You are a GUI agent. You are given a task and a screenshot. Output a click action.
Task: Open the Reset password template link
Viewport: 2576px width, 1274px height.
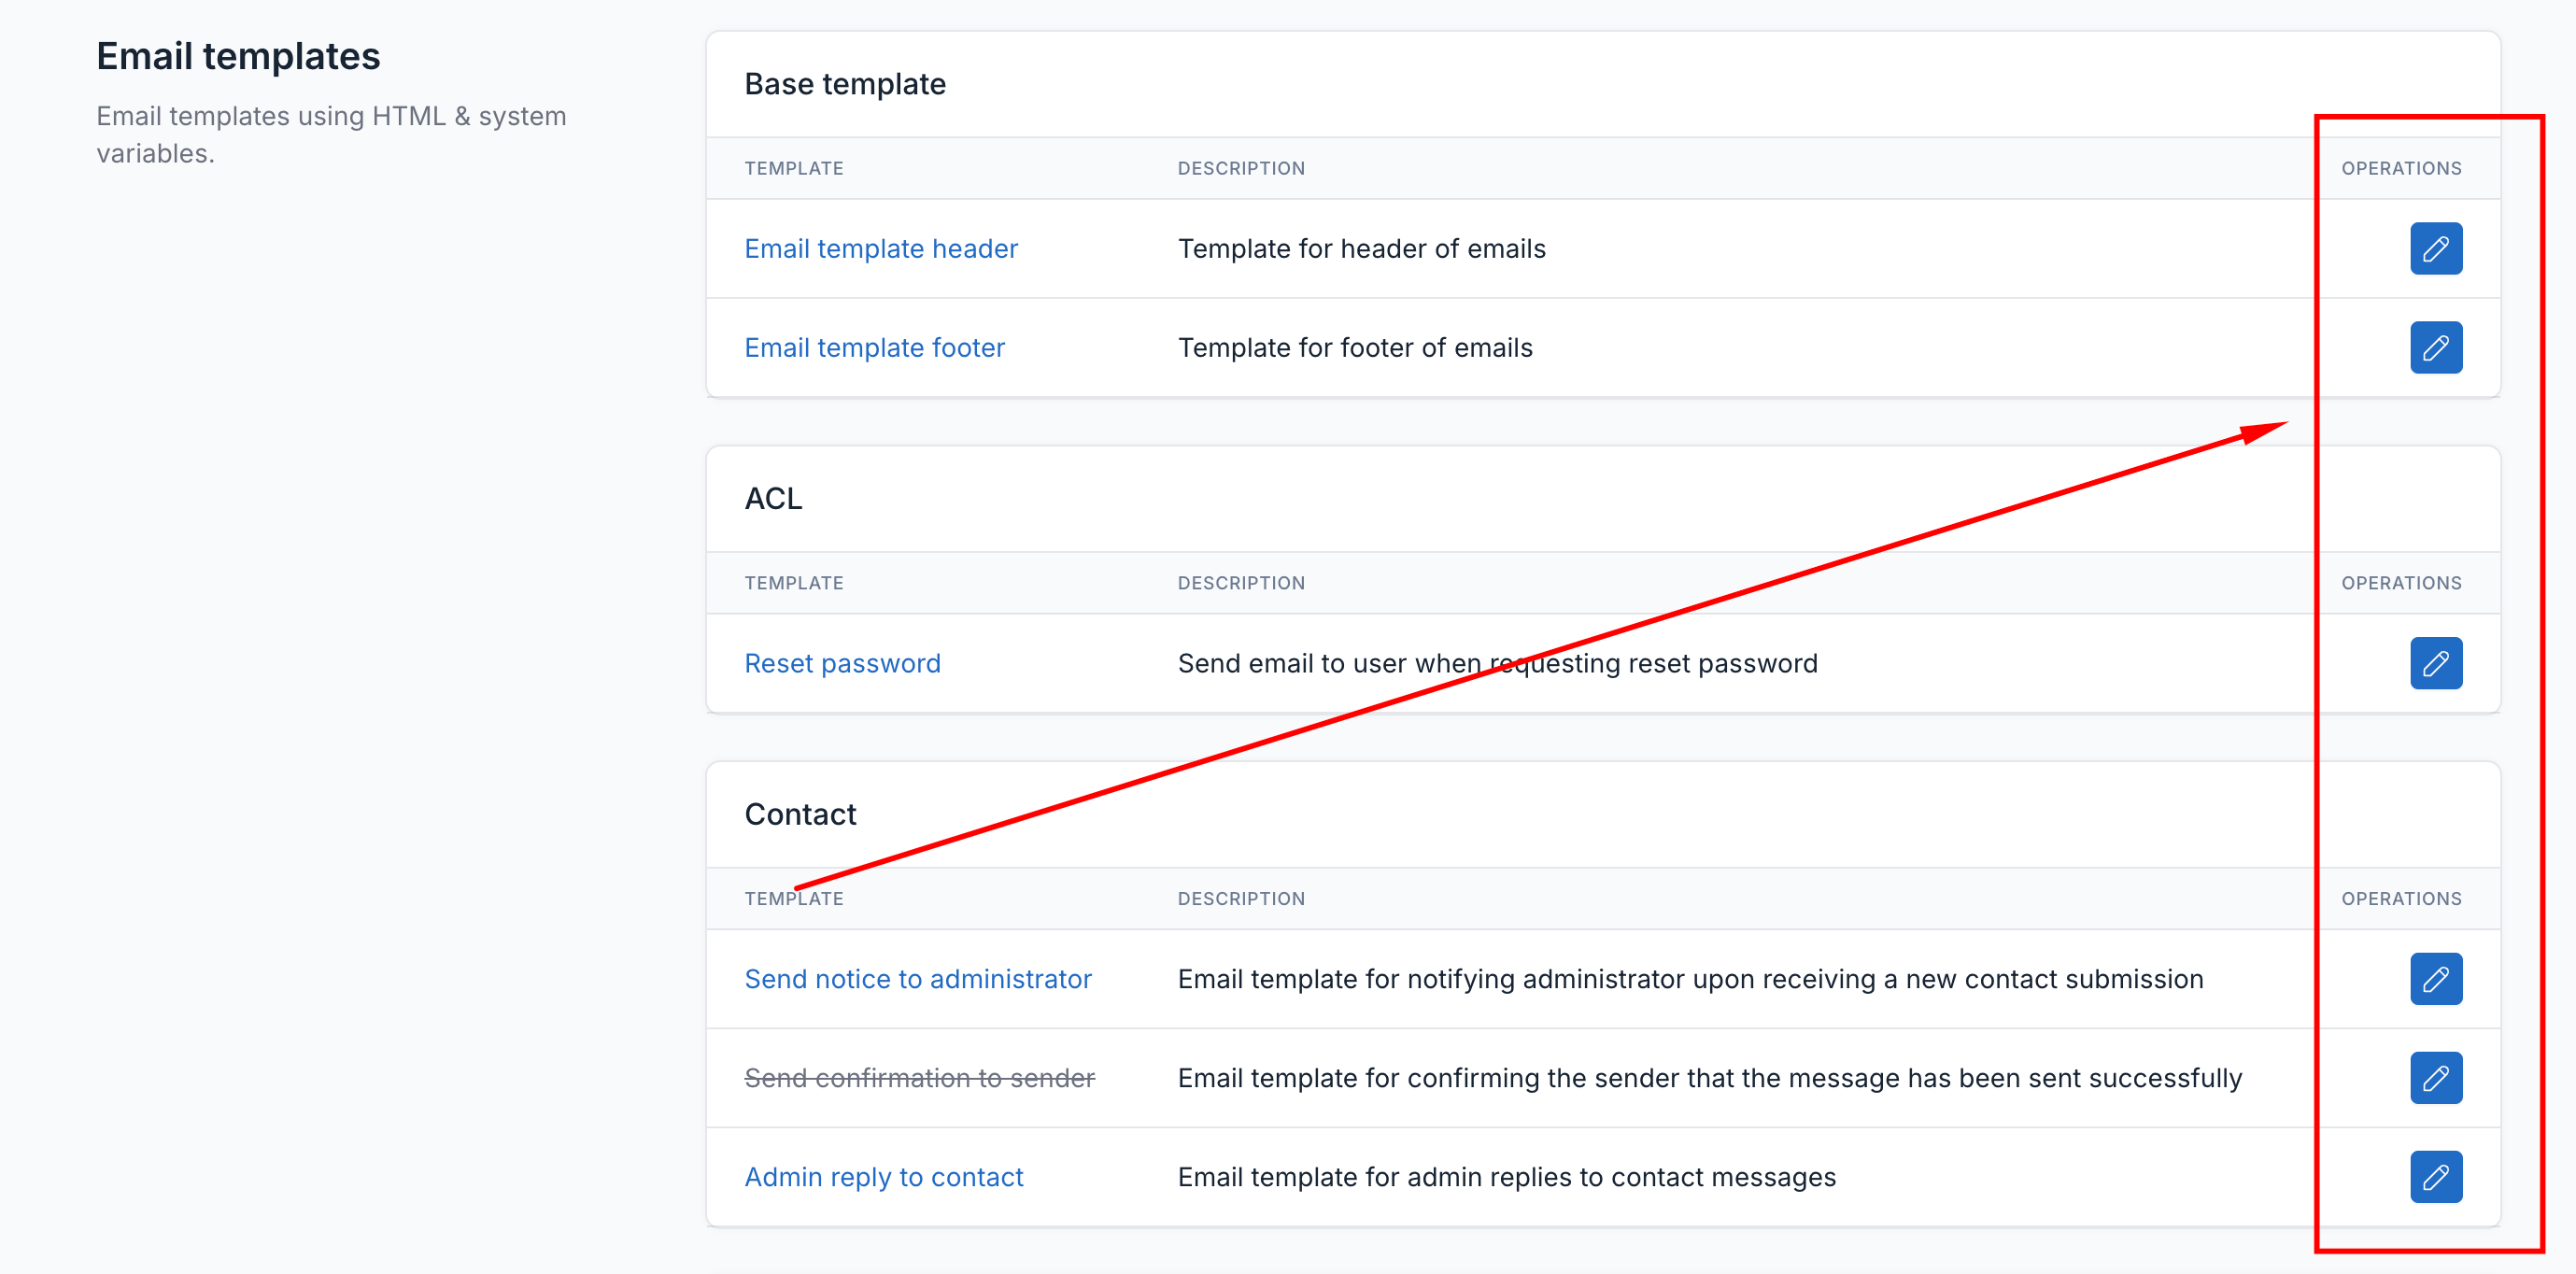pos(842,663)
